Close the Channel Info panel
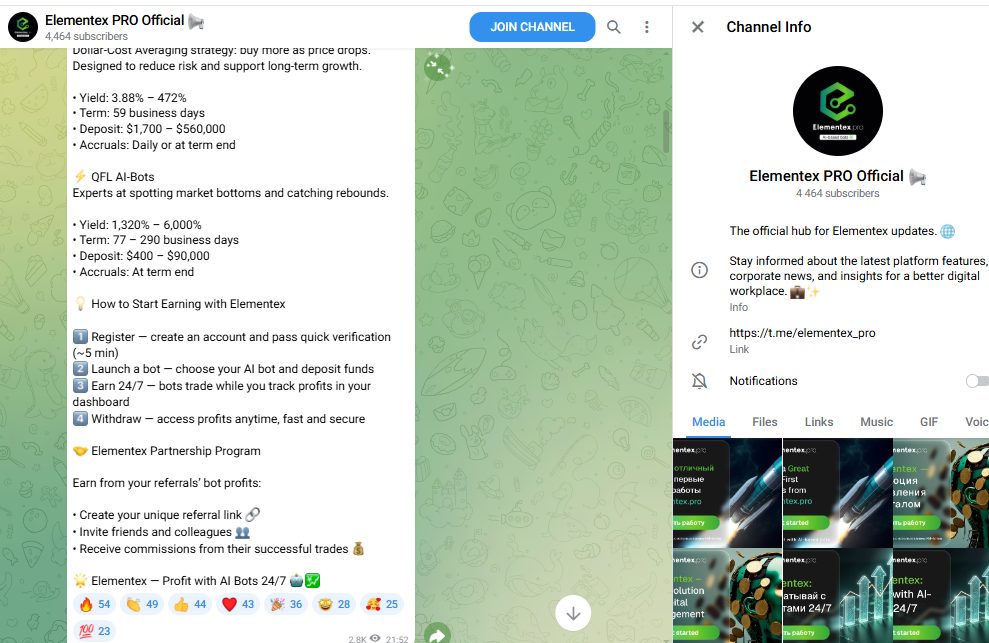Viewport: 989px width, 643px height. pyautogui.click(x=698, y=27)
